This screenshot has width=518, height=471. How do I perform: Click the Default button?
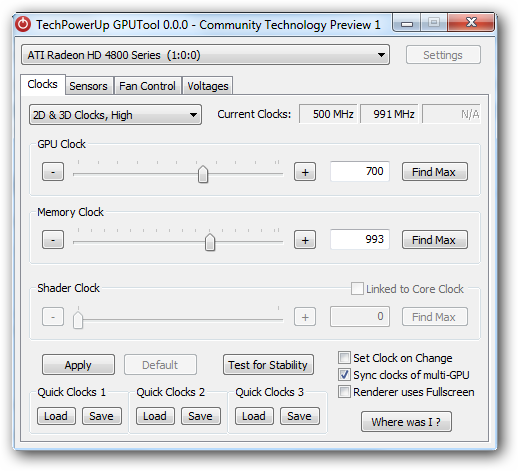tap(160, 365)
